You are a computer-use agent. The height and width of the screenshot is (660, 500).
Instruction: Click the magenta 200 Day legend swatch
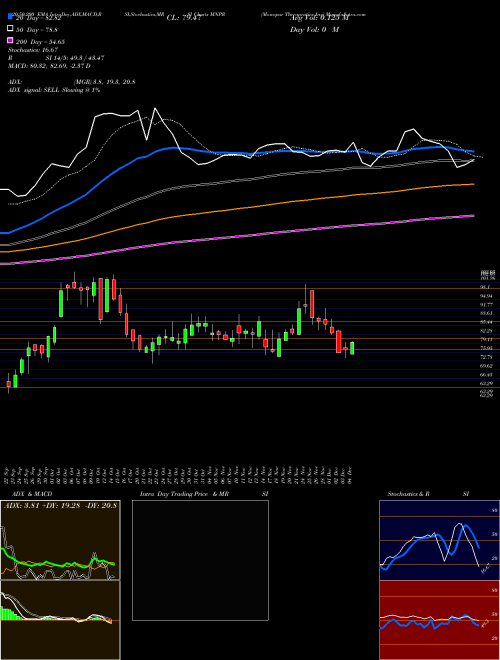tap(10, 40)
